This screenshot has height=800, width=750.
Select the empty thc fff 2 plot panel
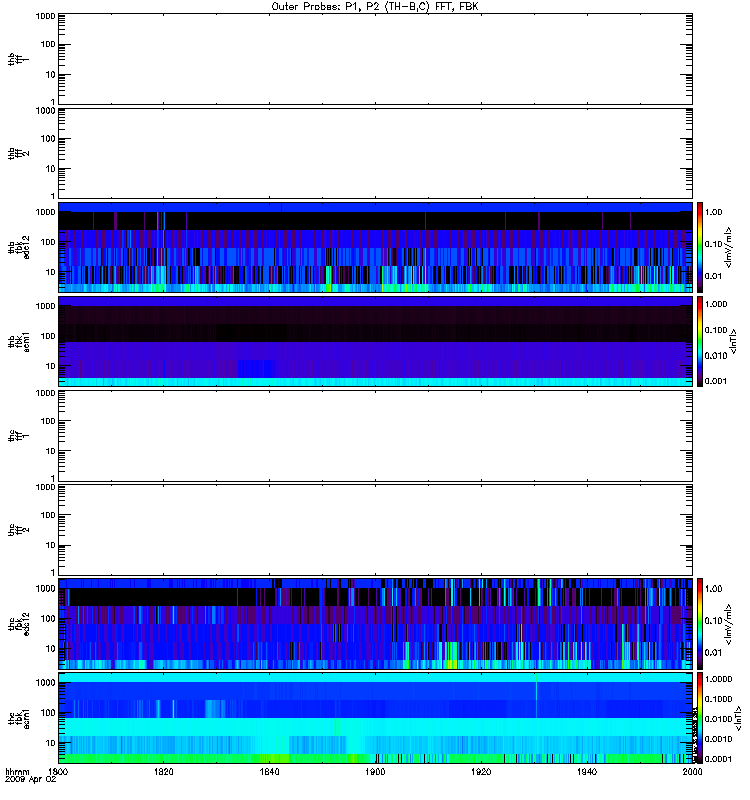375,530
